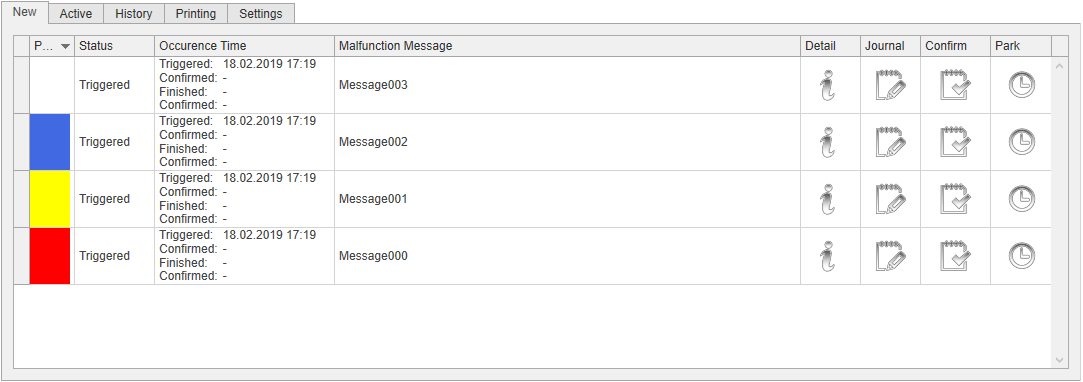Open journal notepad icon for Message002

click(x=890, y=142)
